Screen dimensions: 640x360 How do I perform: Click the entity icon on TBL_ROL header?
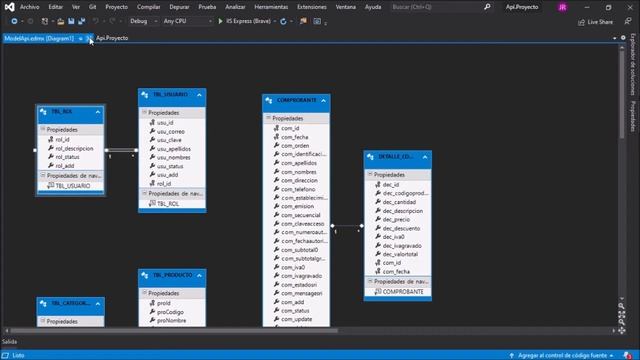click(x=43, y=111)
